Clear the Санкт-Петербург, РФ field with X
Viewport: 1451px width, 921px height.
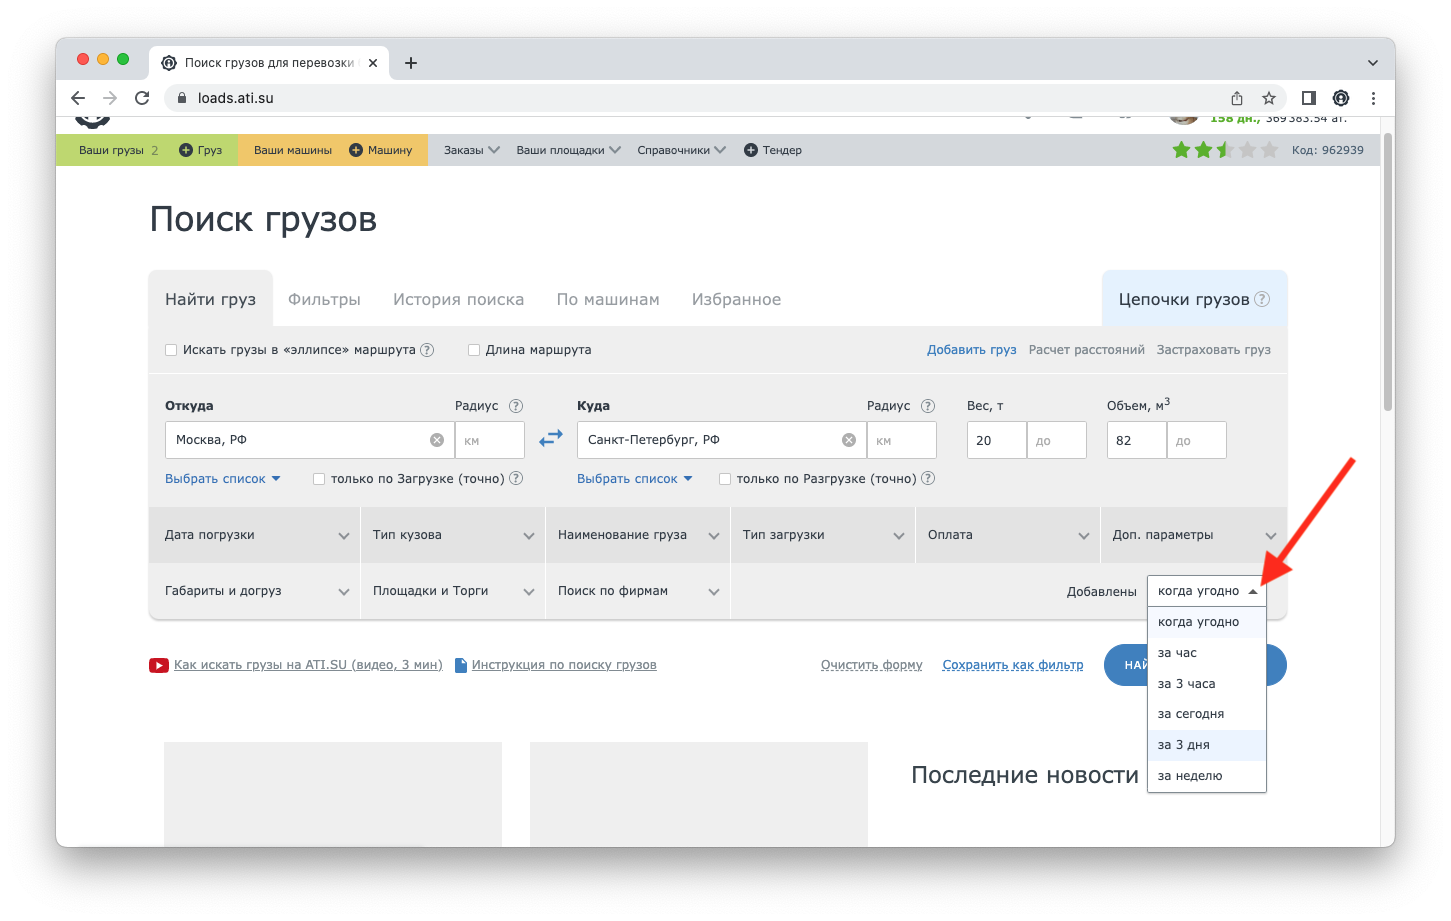point(849,440)
